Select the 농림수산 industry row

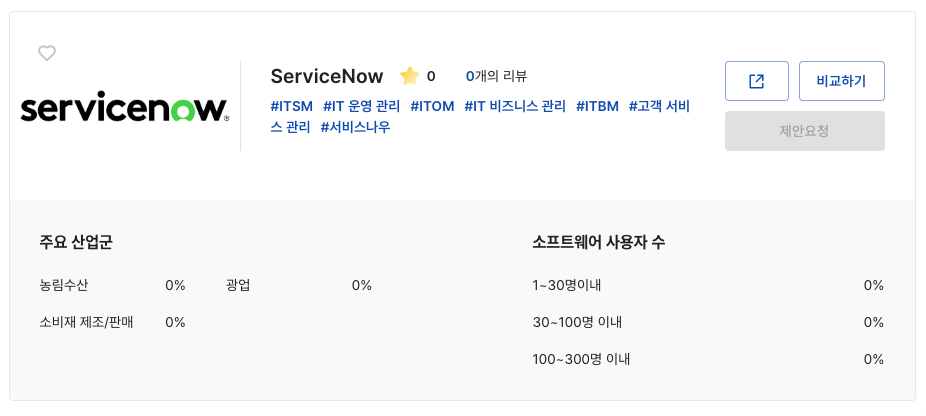point(64,285)
